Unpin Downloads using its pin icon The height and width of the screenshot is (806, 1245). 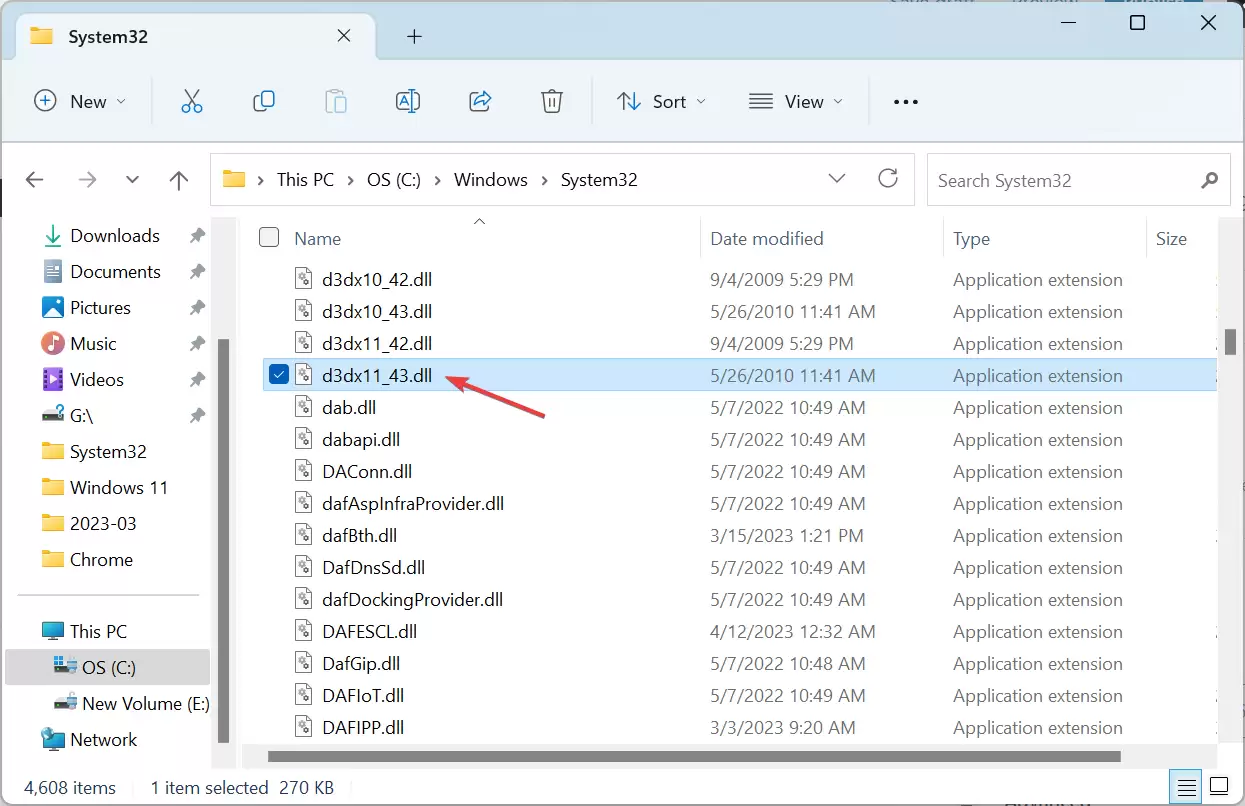[x=198, y=236]
